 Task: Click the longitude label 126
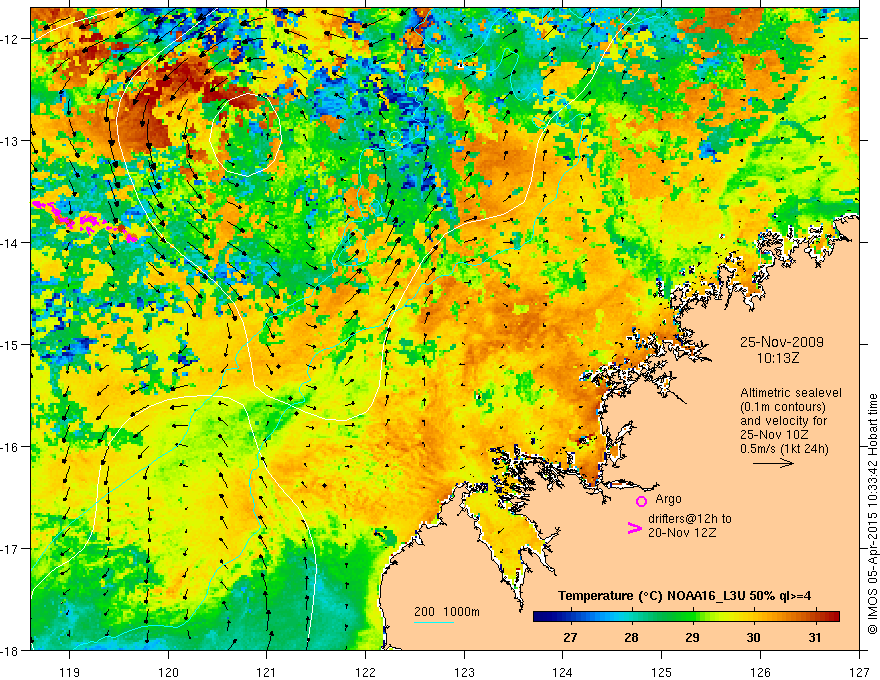[760, 672]
